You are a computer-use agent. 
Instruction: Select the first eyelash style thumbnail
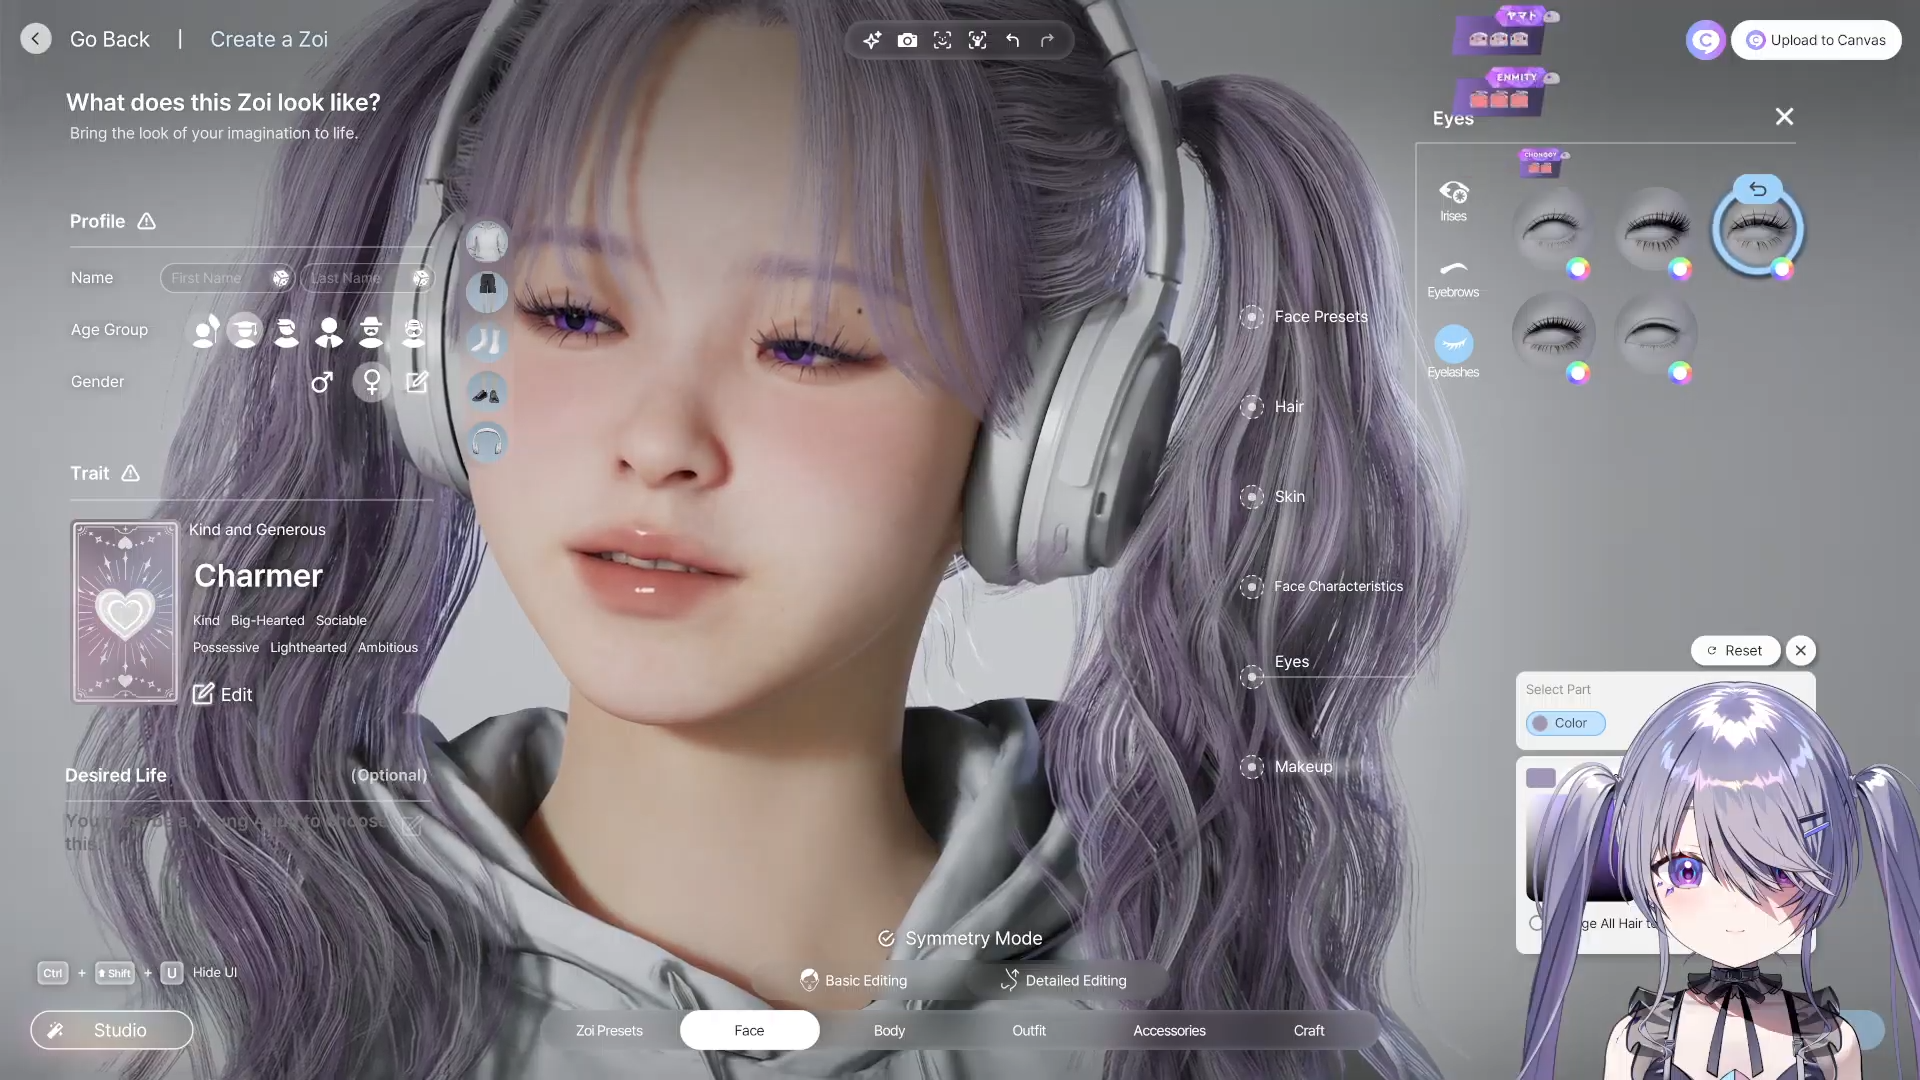tap(1552, 229)
